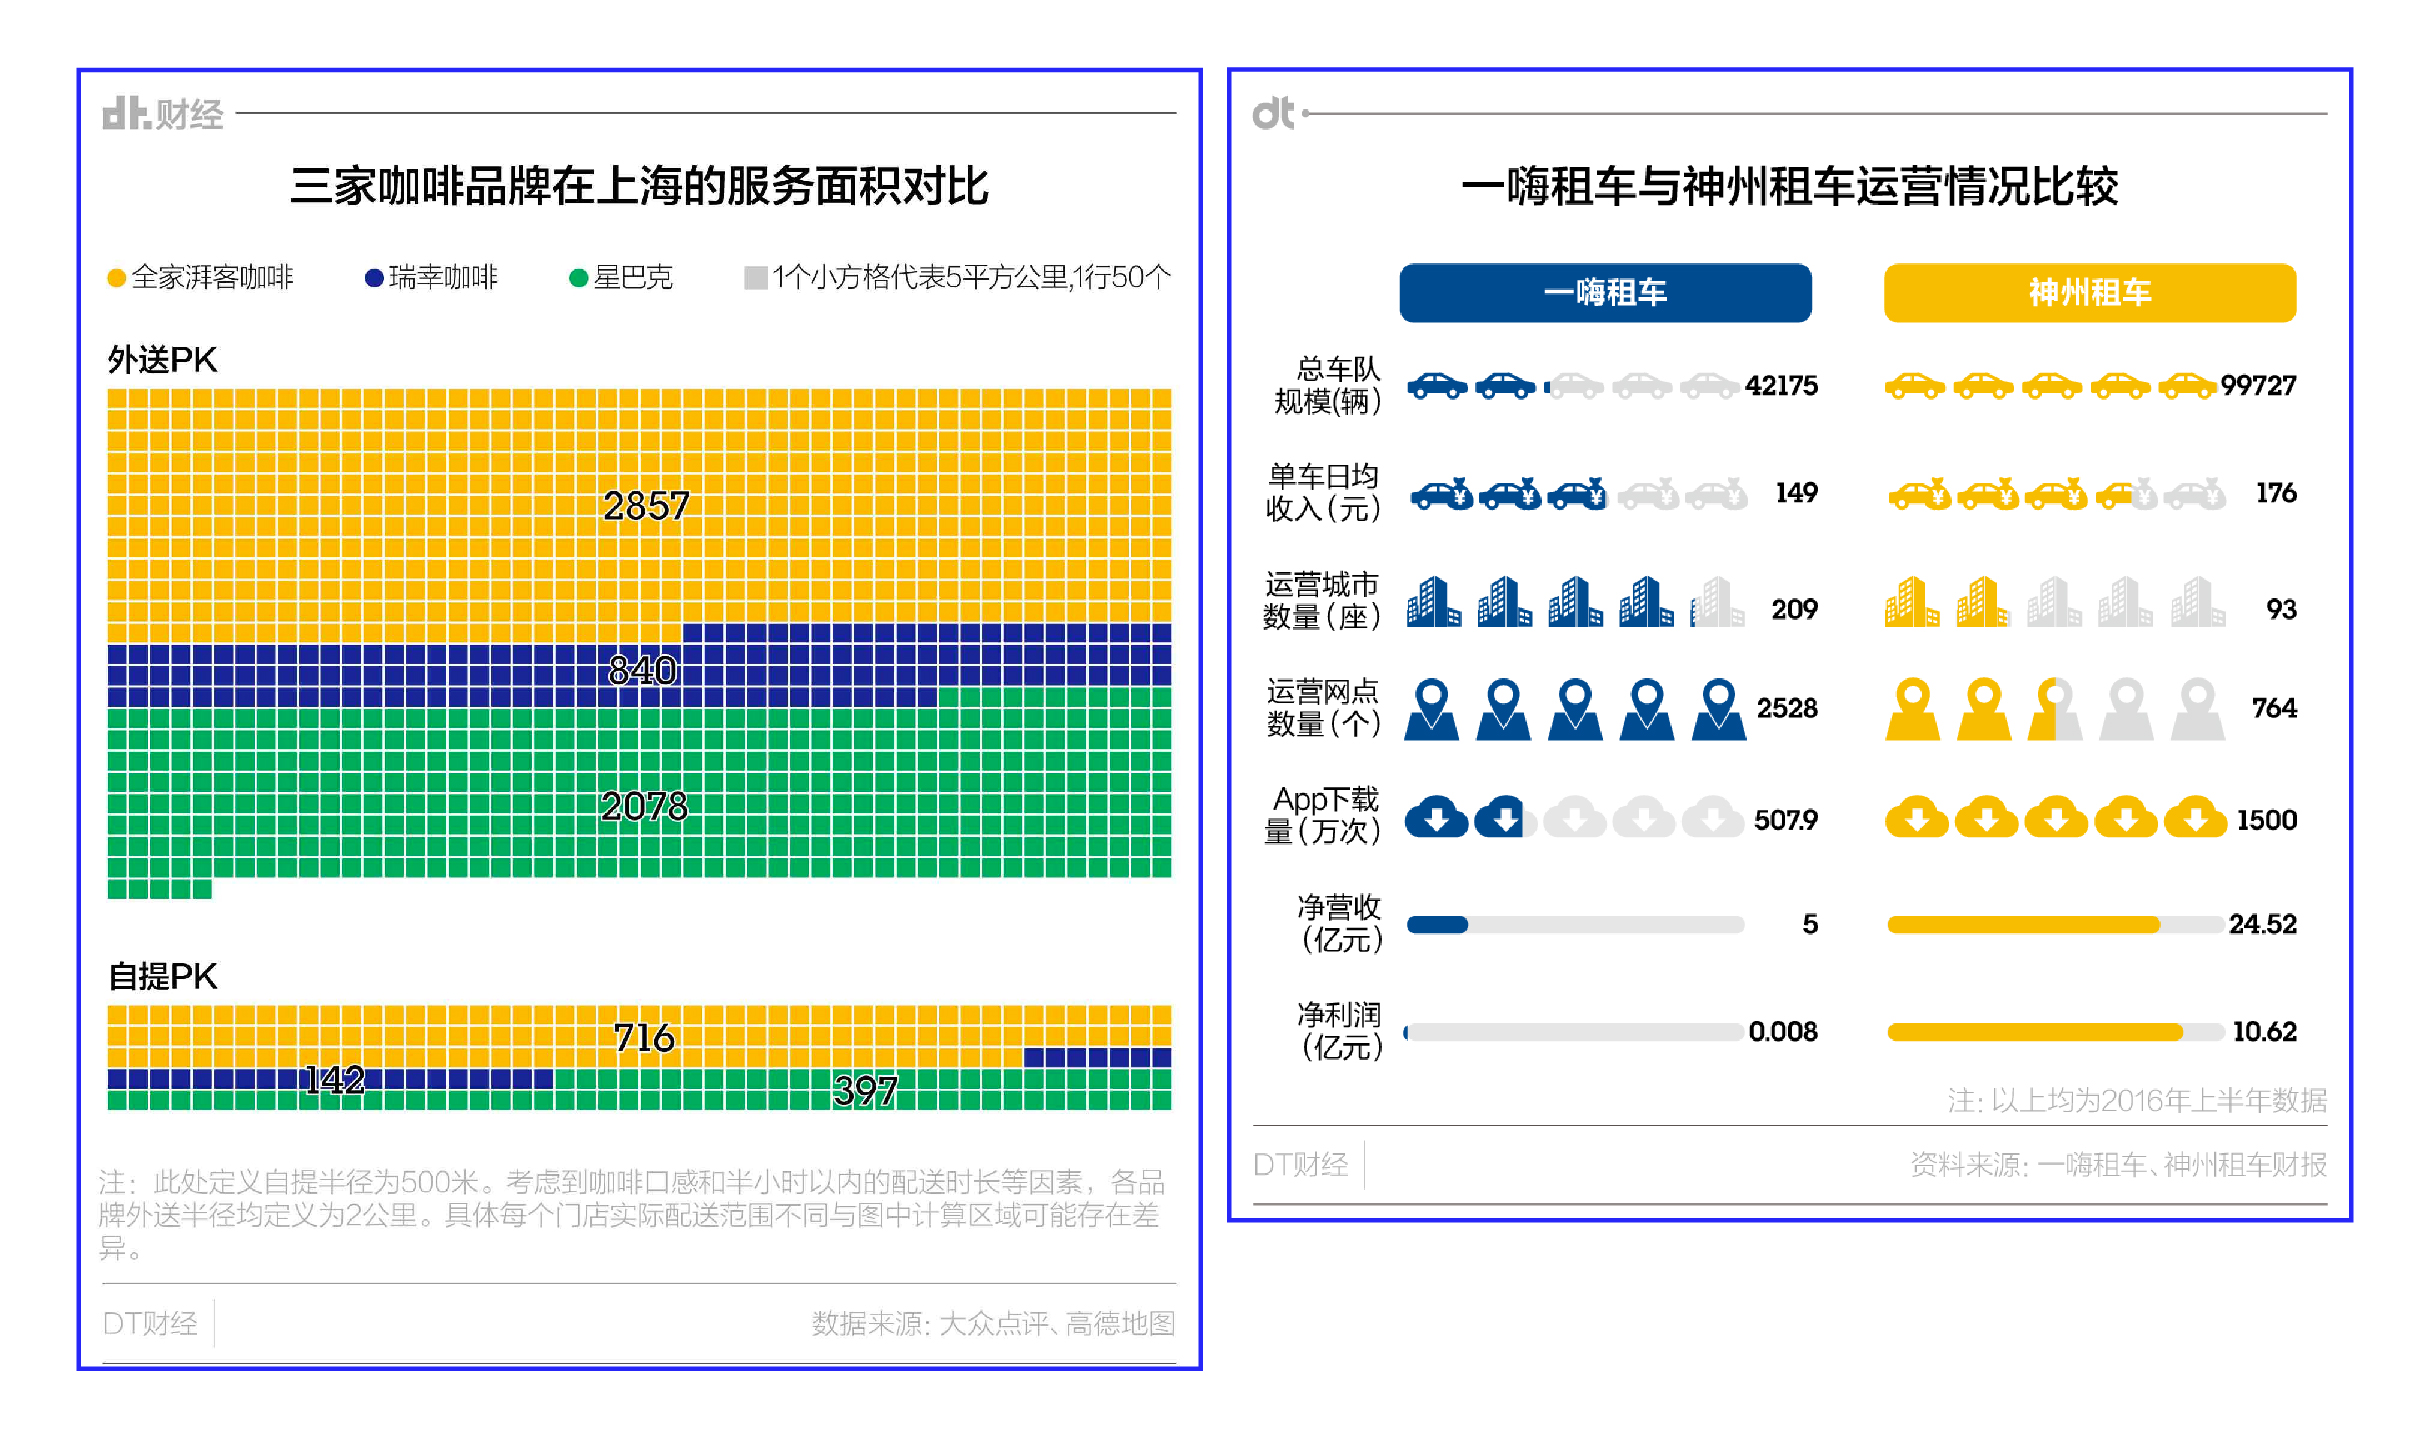Click the 神州租车 净营收 yellow progress bar
The width and height of the screenshot is (2430, 1431).
(2022, 925)
